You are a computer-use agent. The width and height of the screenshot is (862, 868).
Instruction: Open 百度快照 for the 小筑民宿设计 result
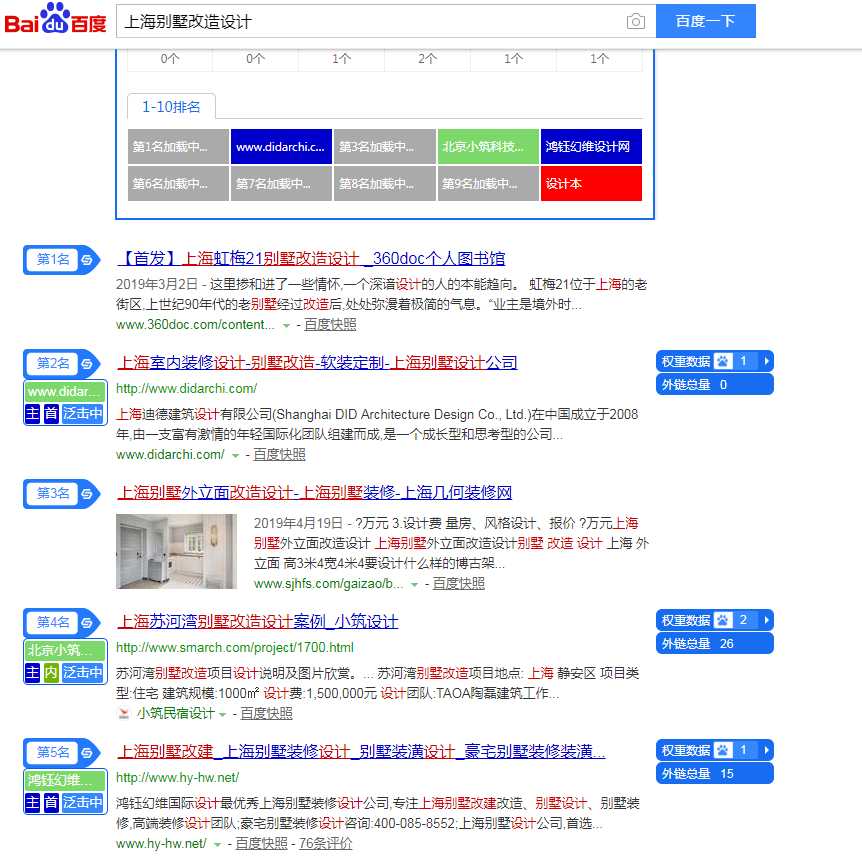[266, 714]
